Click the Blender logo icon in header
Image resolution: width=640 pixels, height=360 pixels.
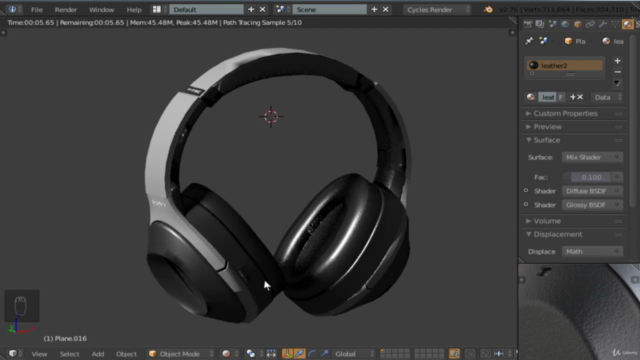tap(488, 9)
